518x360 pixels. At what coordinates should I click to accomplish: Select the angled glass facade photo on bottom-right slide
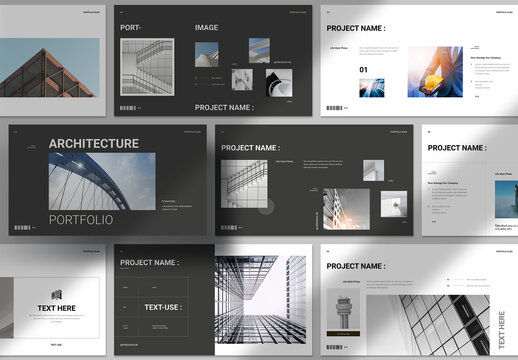pyautogui.click(x=428, y=325)
